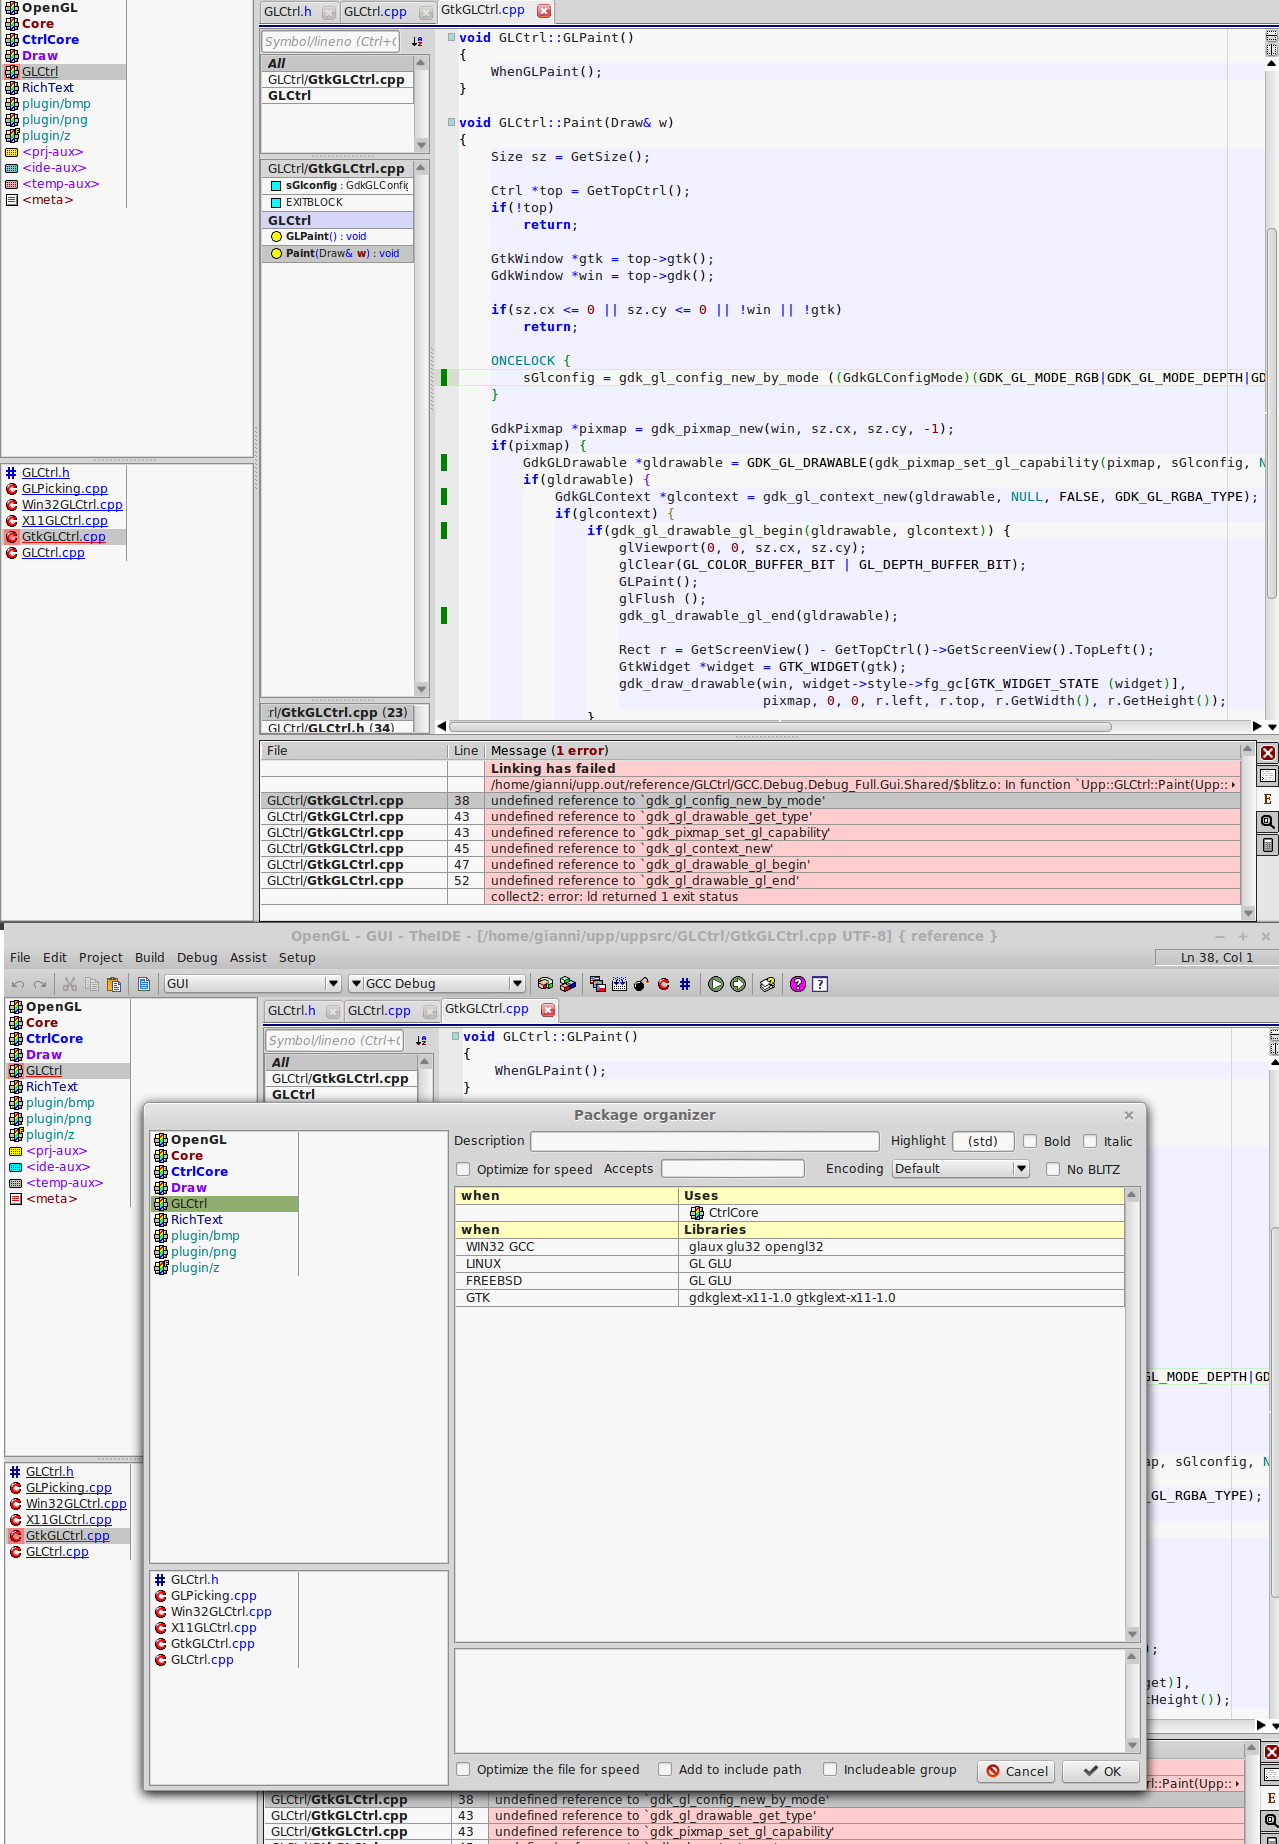Click the bomb icon in the toolbar
1279x1844 pixels.
[x=641, y=984]
